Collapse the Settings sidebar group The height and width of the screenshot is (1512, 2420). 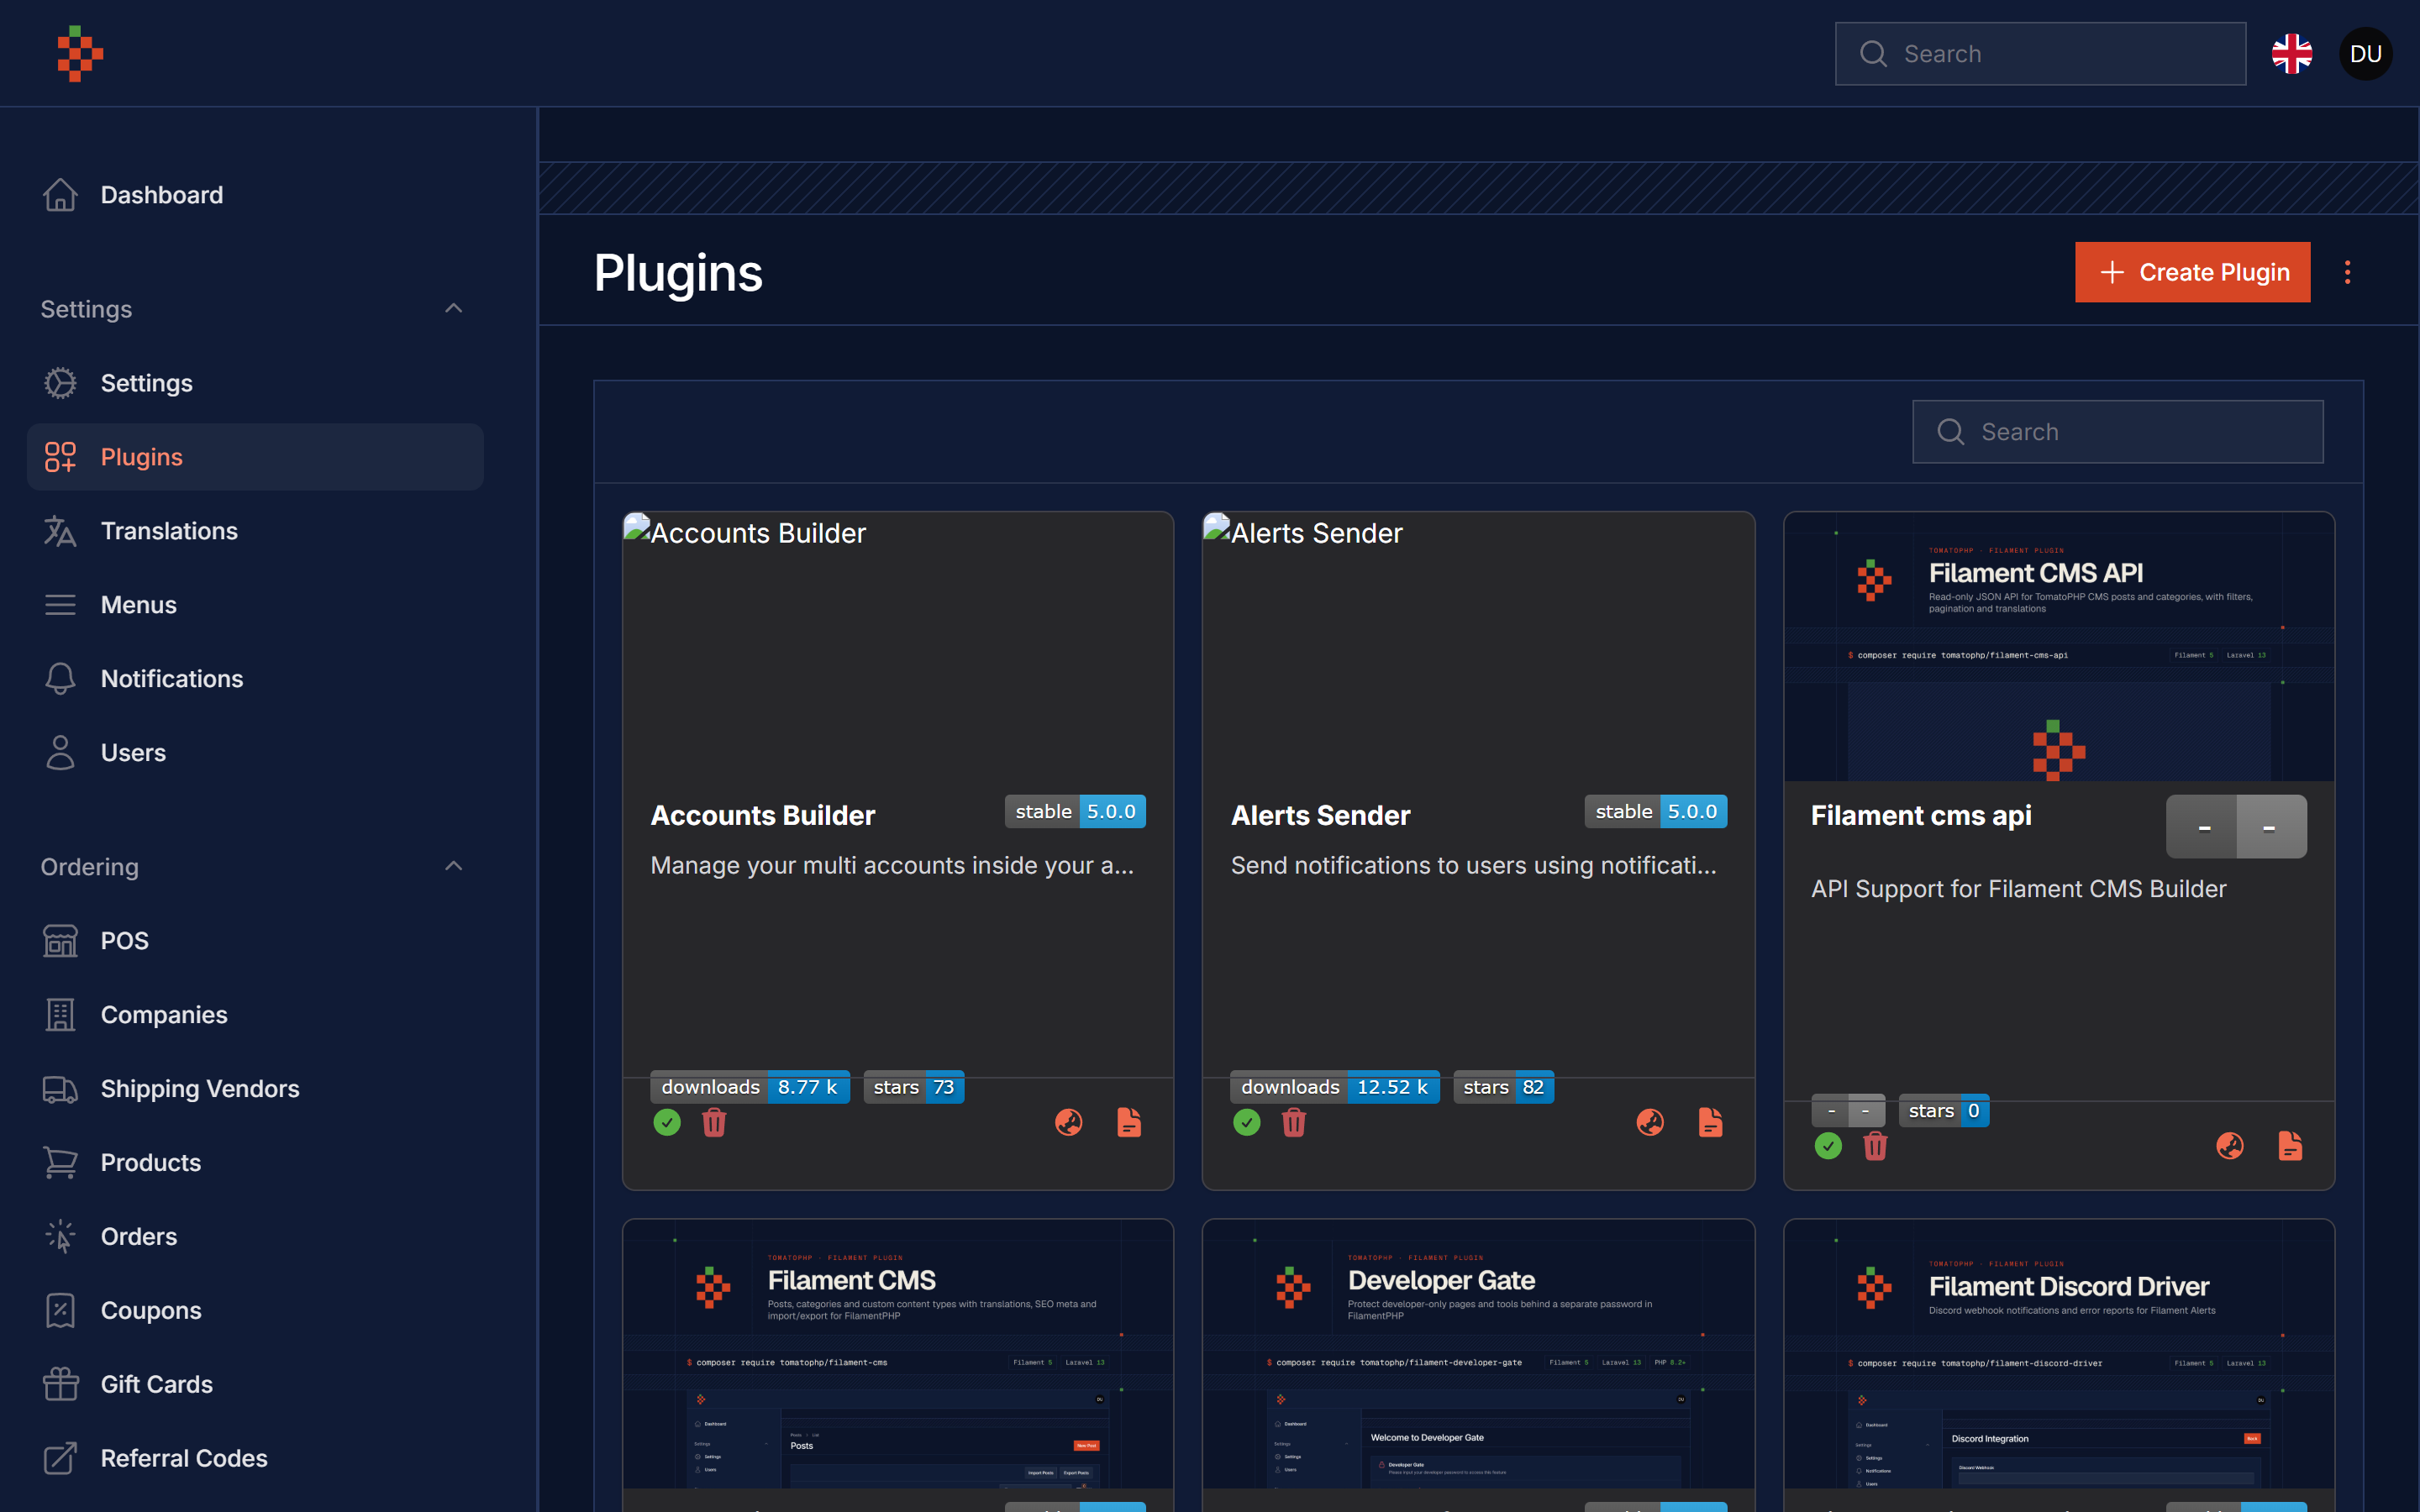click(x=453, y=308)
